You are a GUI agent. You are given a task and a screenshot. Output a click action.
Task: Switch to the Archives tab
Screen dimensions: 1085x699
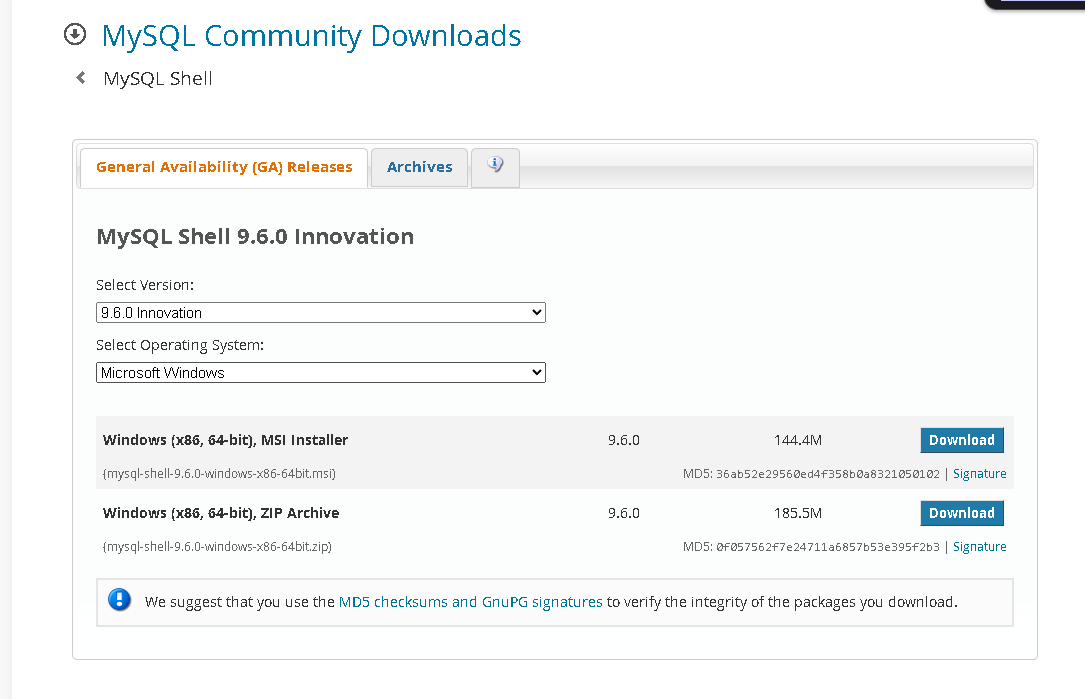click(x=419, y=167)
